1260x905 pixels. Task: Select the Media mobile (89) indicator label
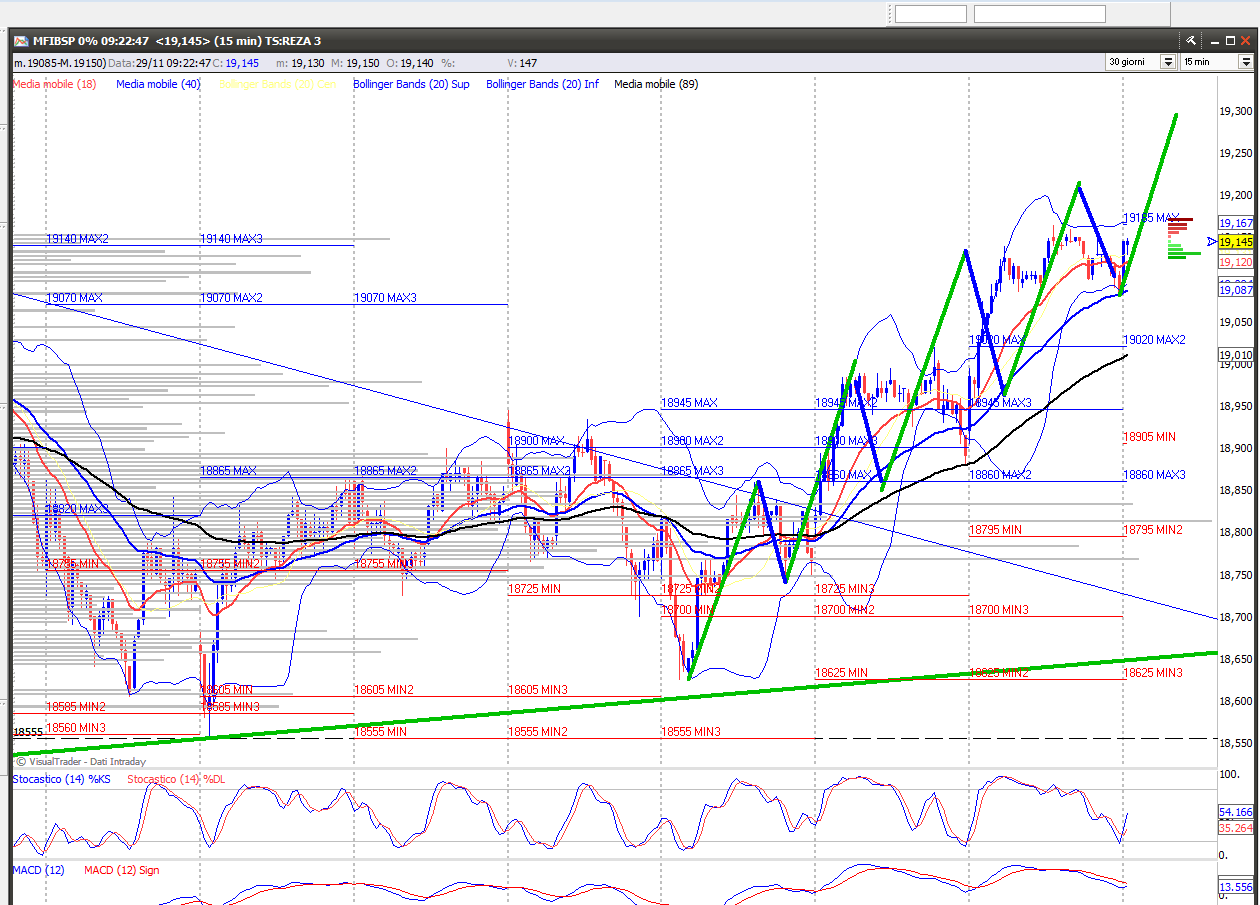click(x=656, y=84)
